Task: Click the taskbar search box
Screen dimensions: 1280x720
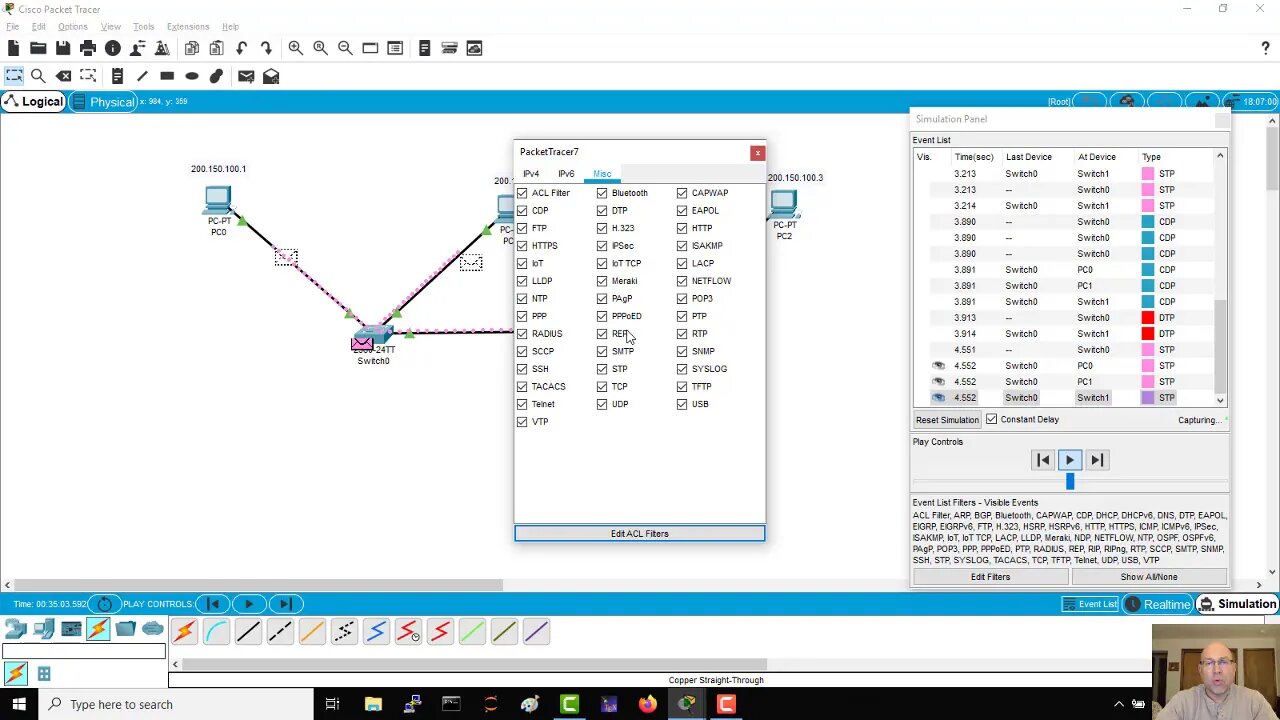Action: (177, 704)
